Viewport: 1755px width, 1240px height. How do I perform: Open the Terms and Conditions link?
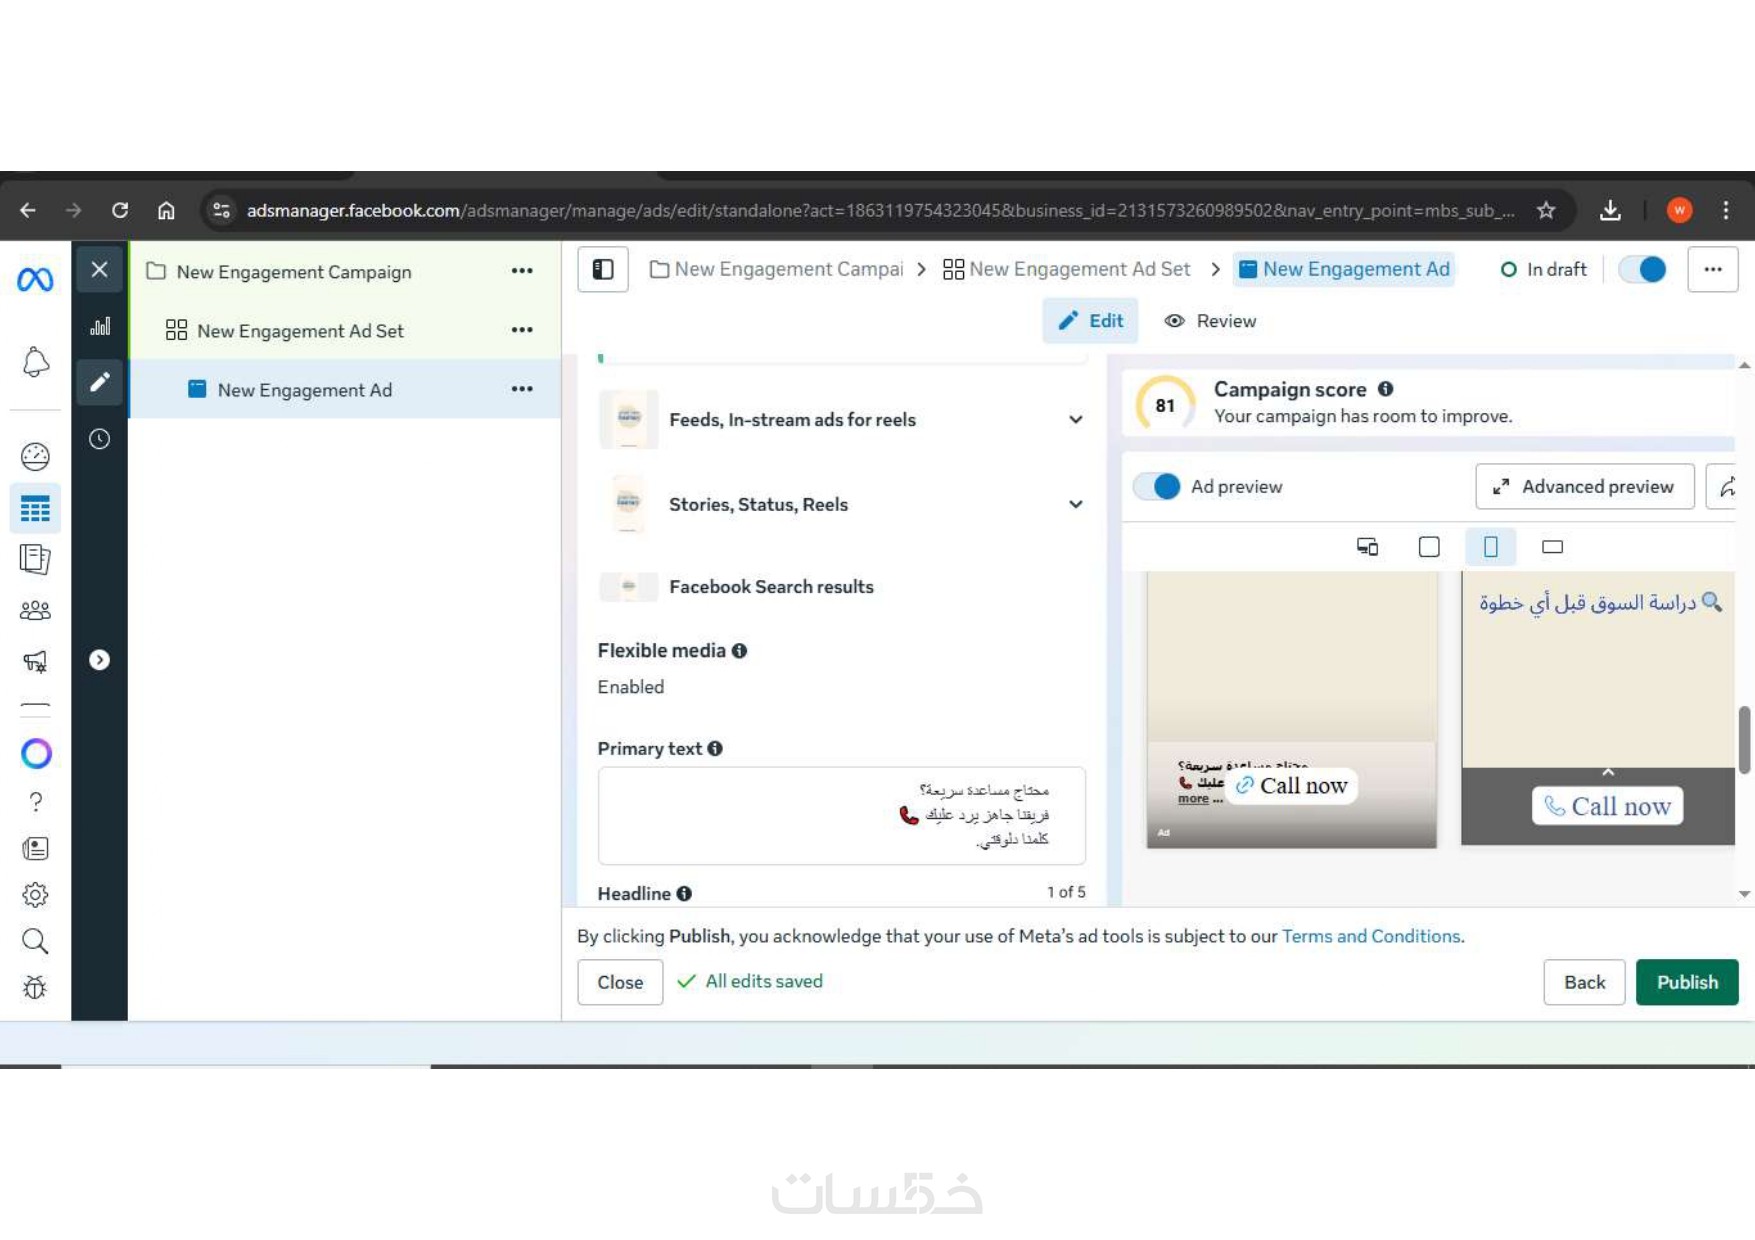pos(1371,936)
